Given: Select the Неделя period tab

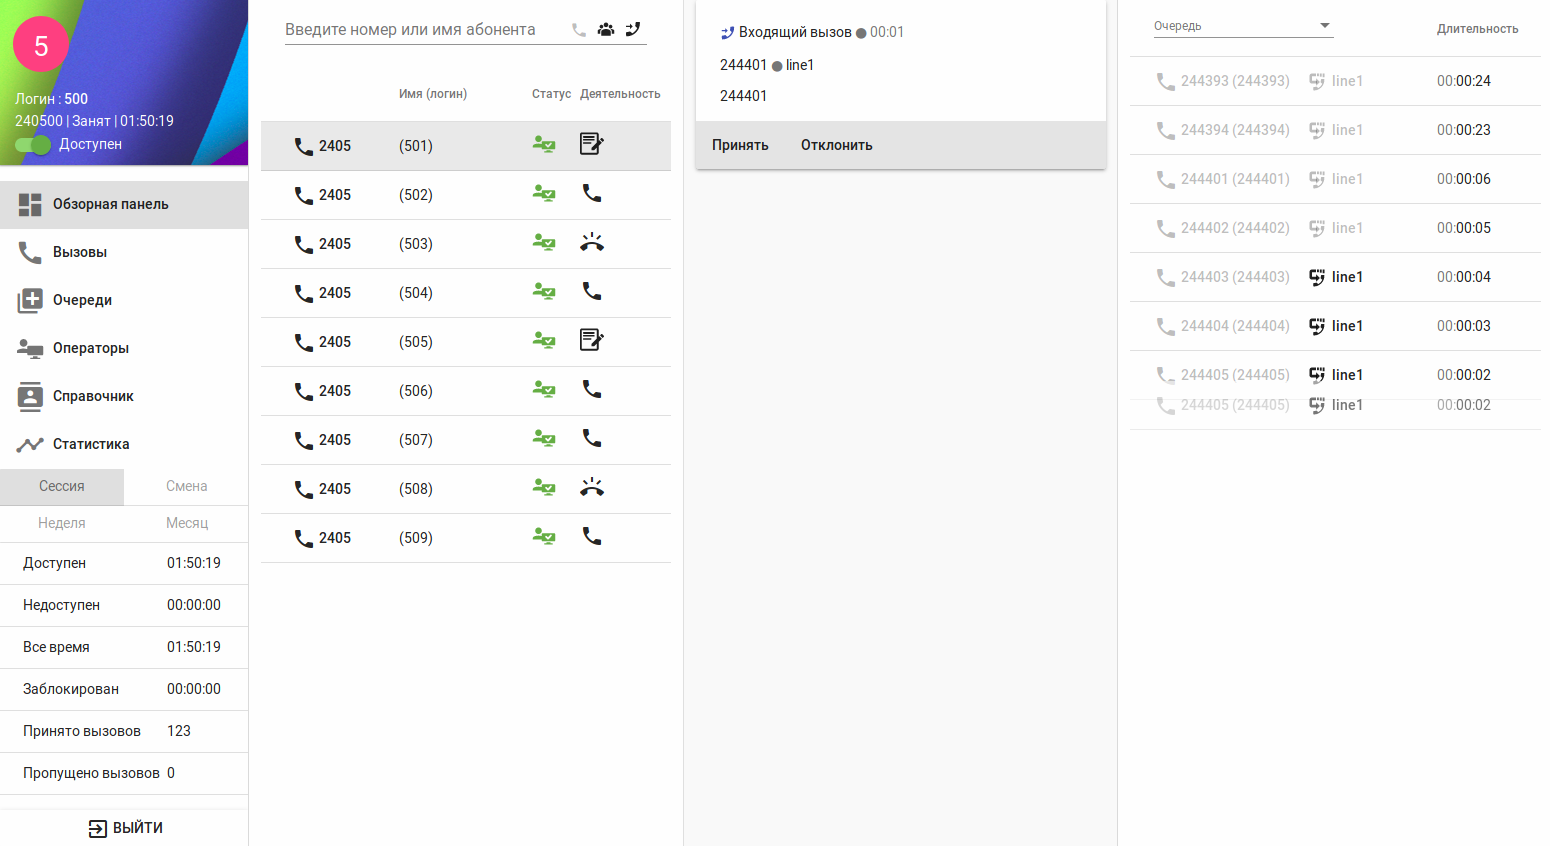Looking at the screenshot, I should 62,523.
